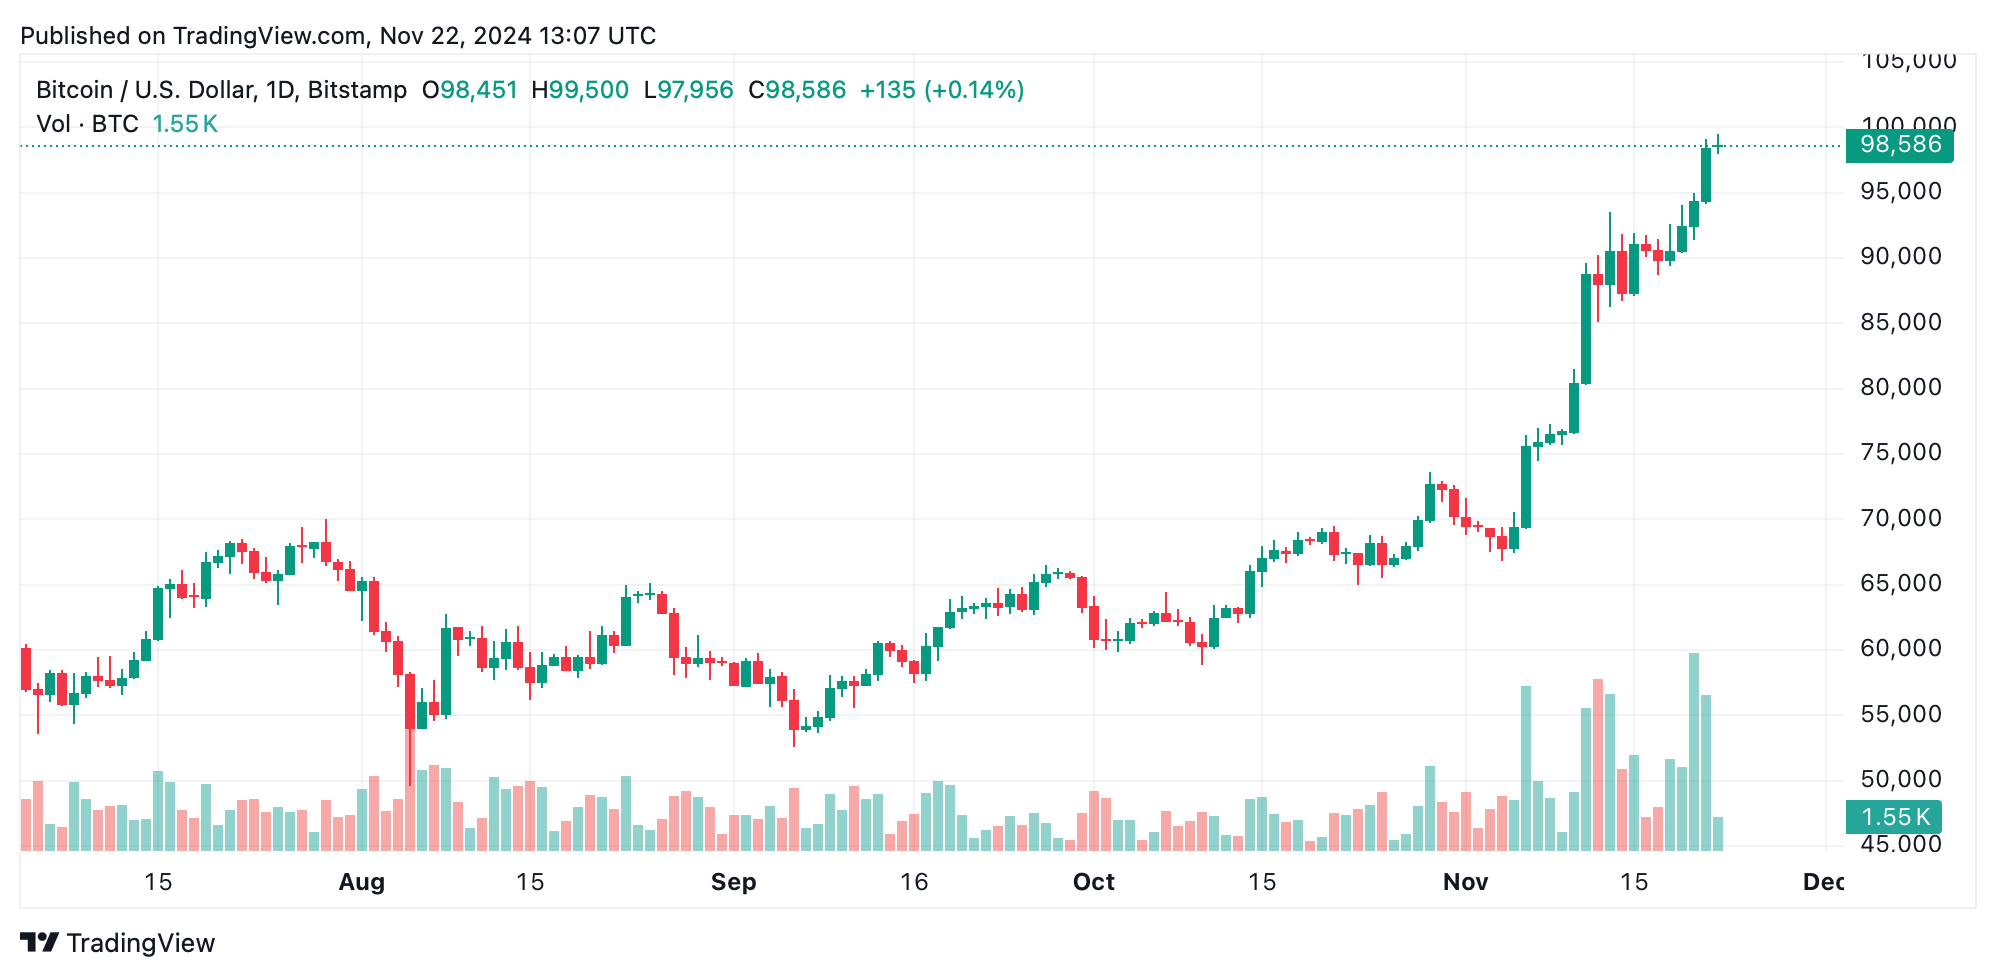Click the TradingView brand name text
The image size is (1996, 978).
141,943
